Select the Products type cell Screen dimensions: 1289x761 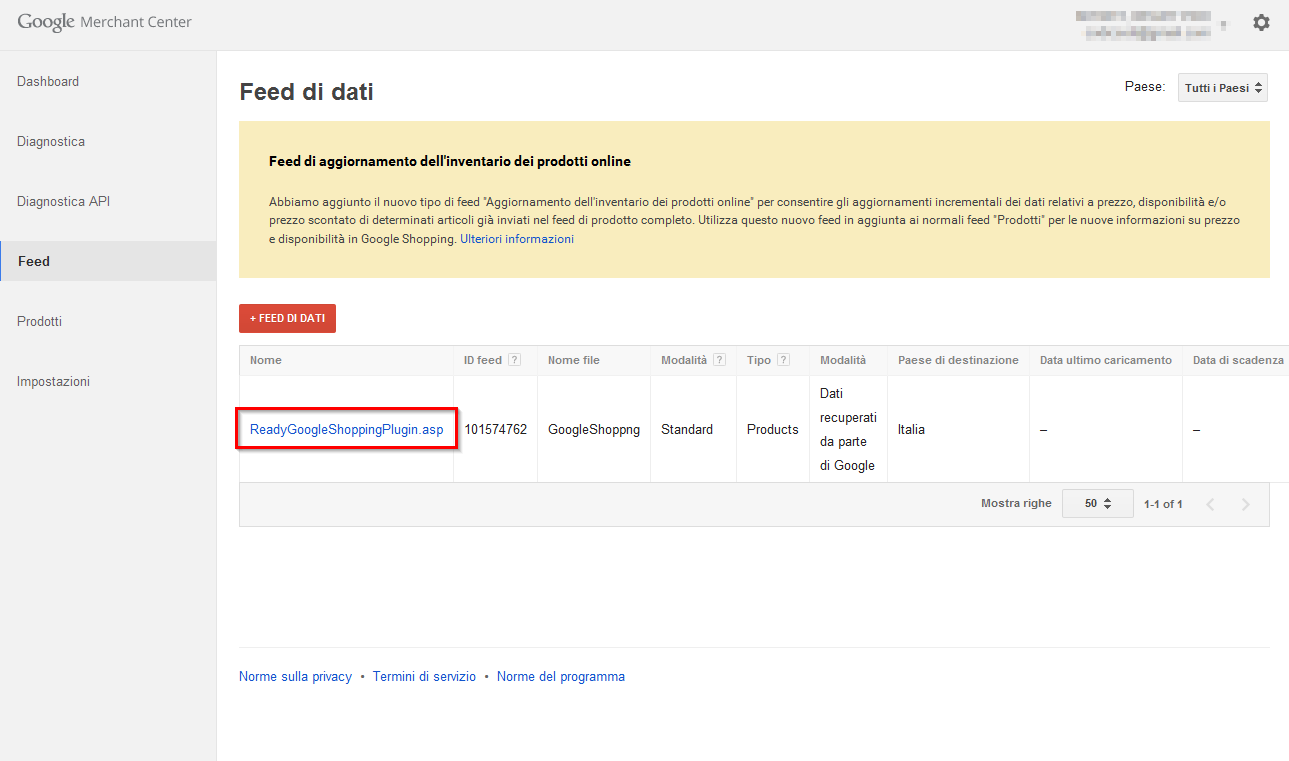click(x=773, y=429)
